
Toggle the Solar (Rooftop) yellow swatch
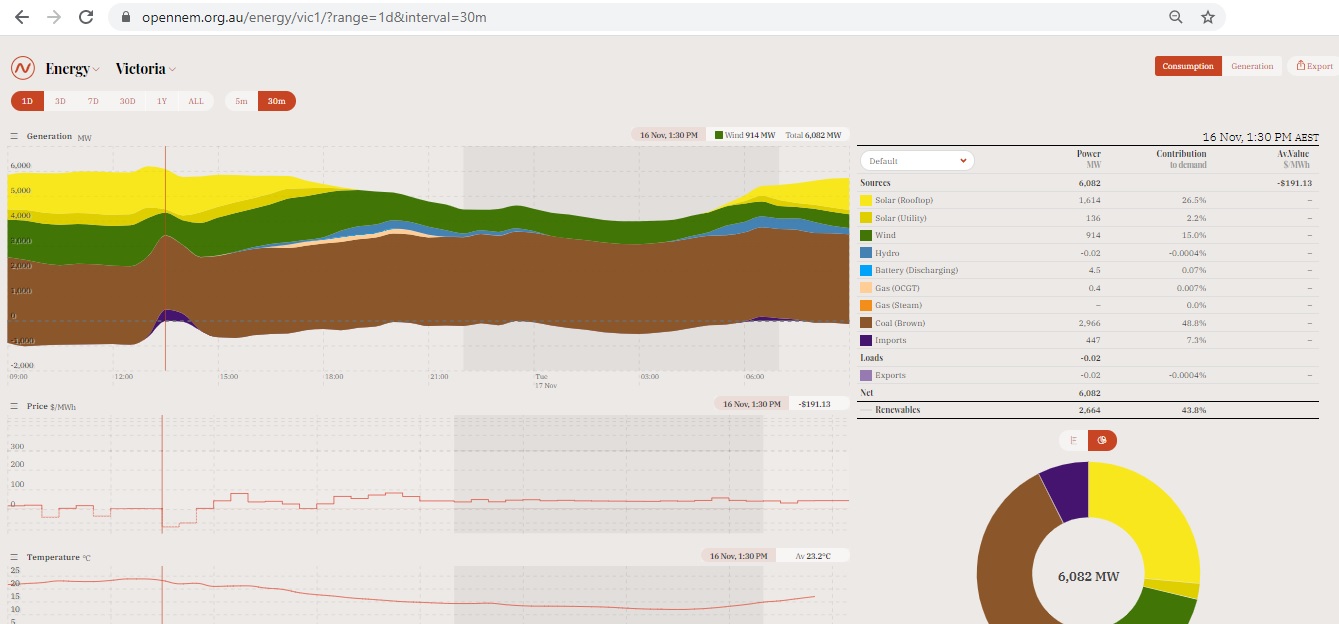[866, 201]
